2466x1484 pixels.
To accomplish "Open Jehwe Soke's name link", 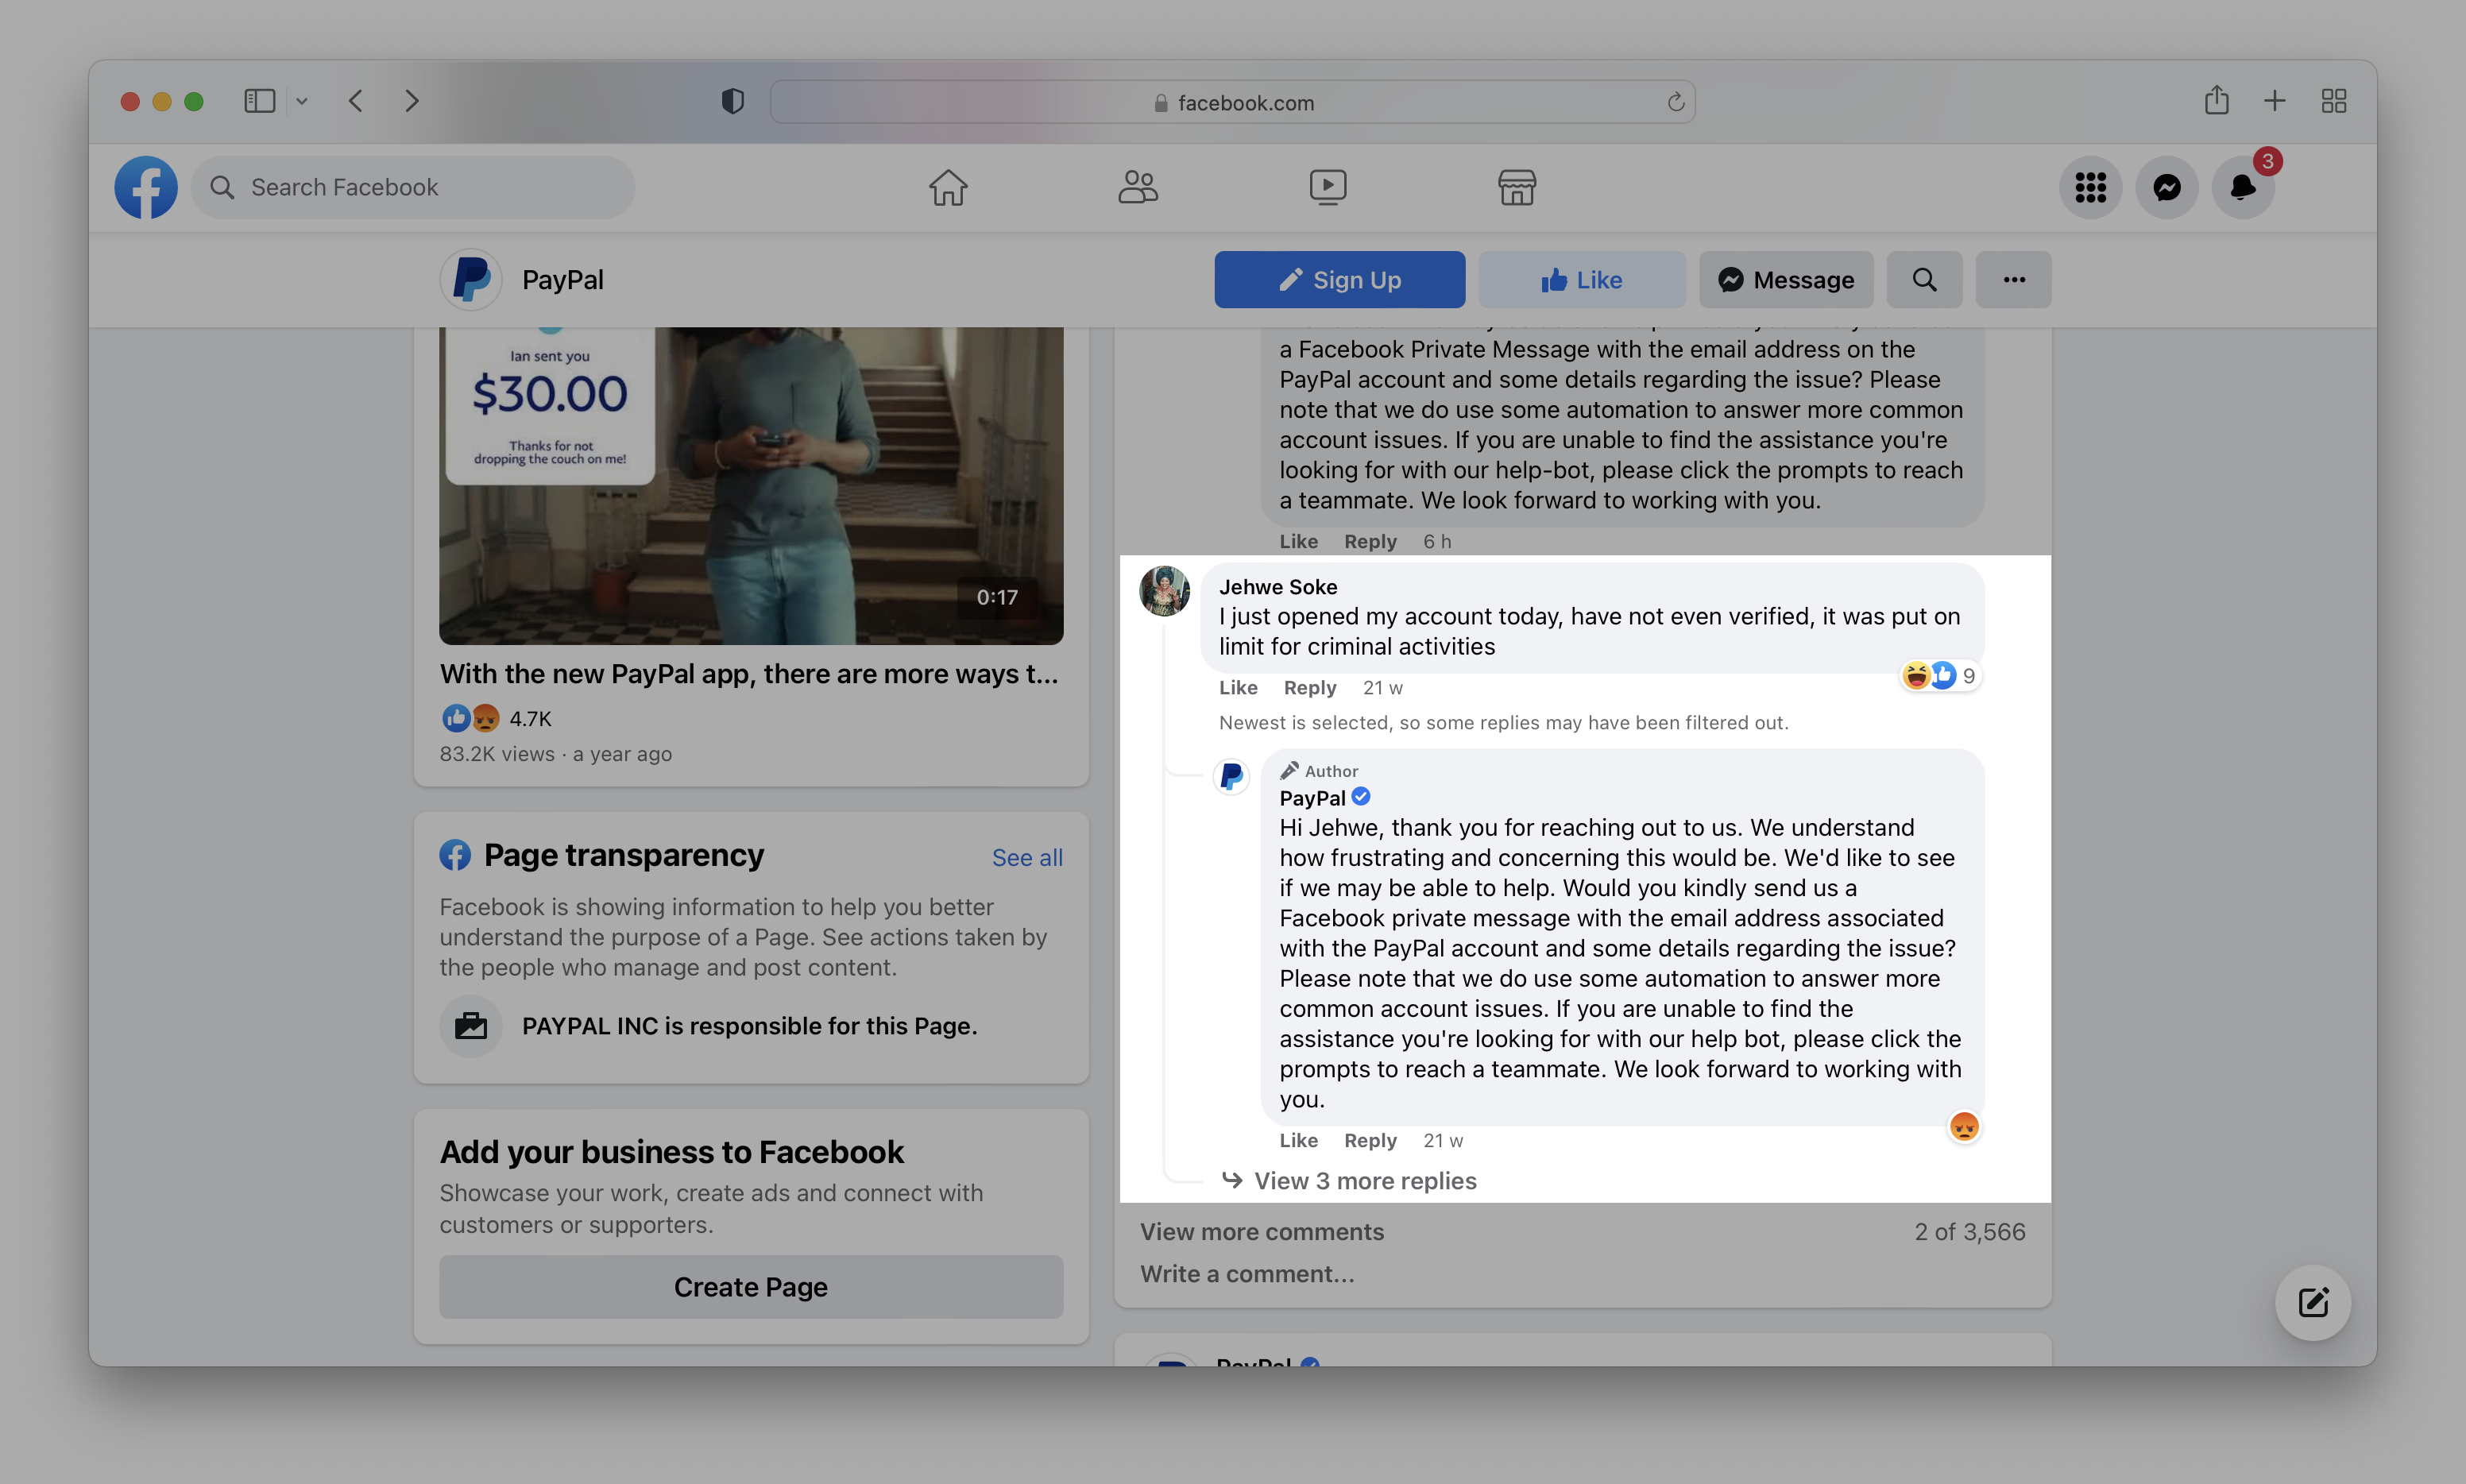I will (1278, 587).
